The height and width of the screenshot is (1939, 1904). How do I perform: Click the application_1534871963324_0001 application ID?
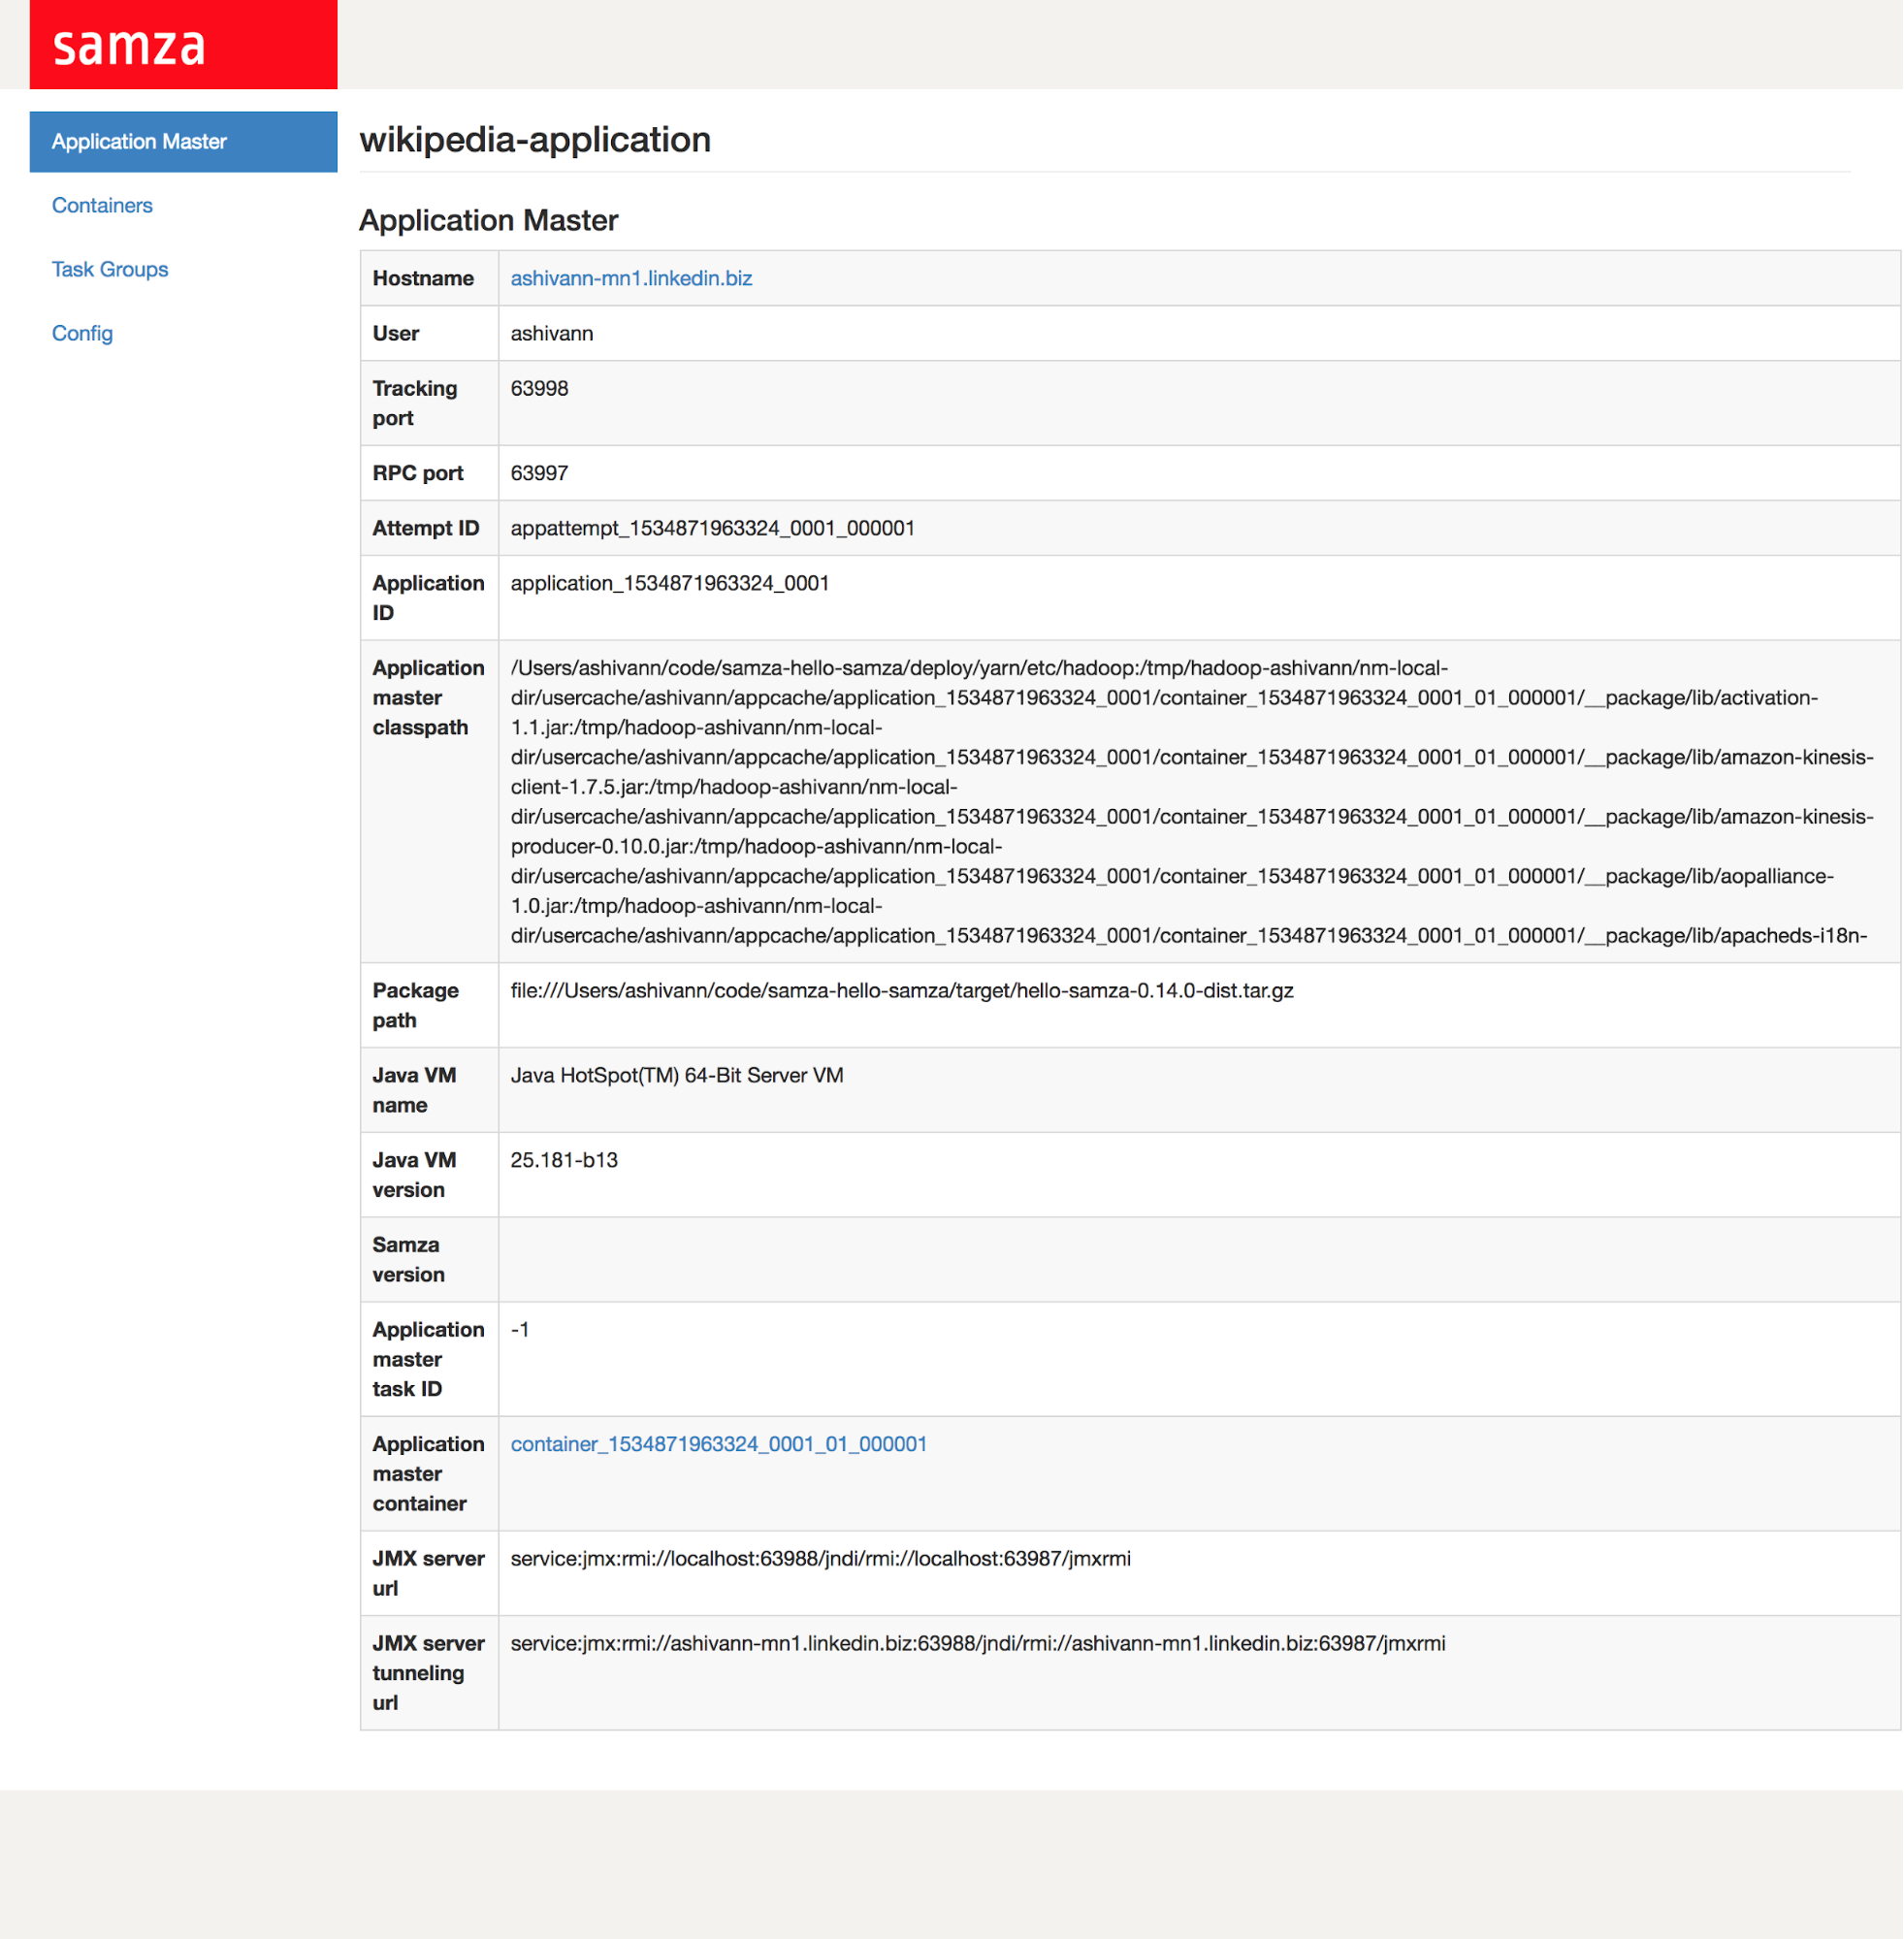pos(669,584)
